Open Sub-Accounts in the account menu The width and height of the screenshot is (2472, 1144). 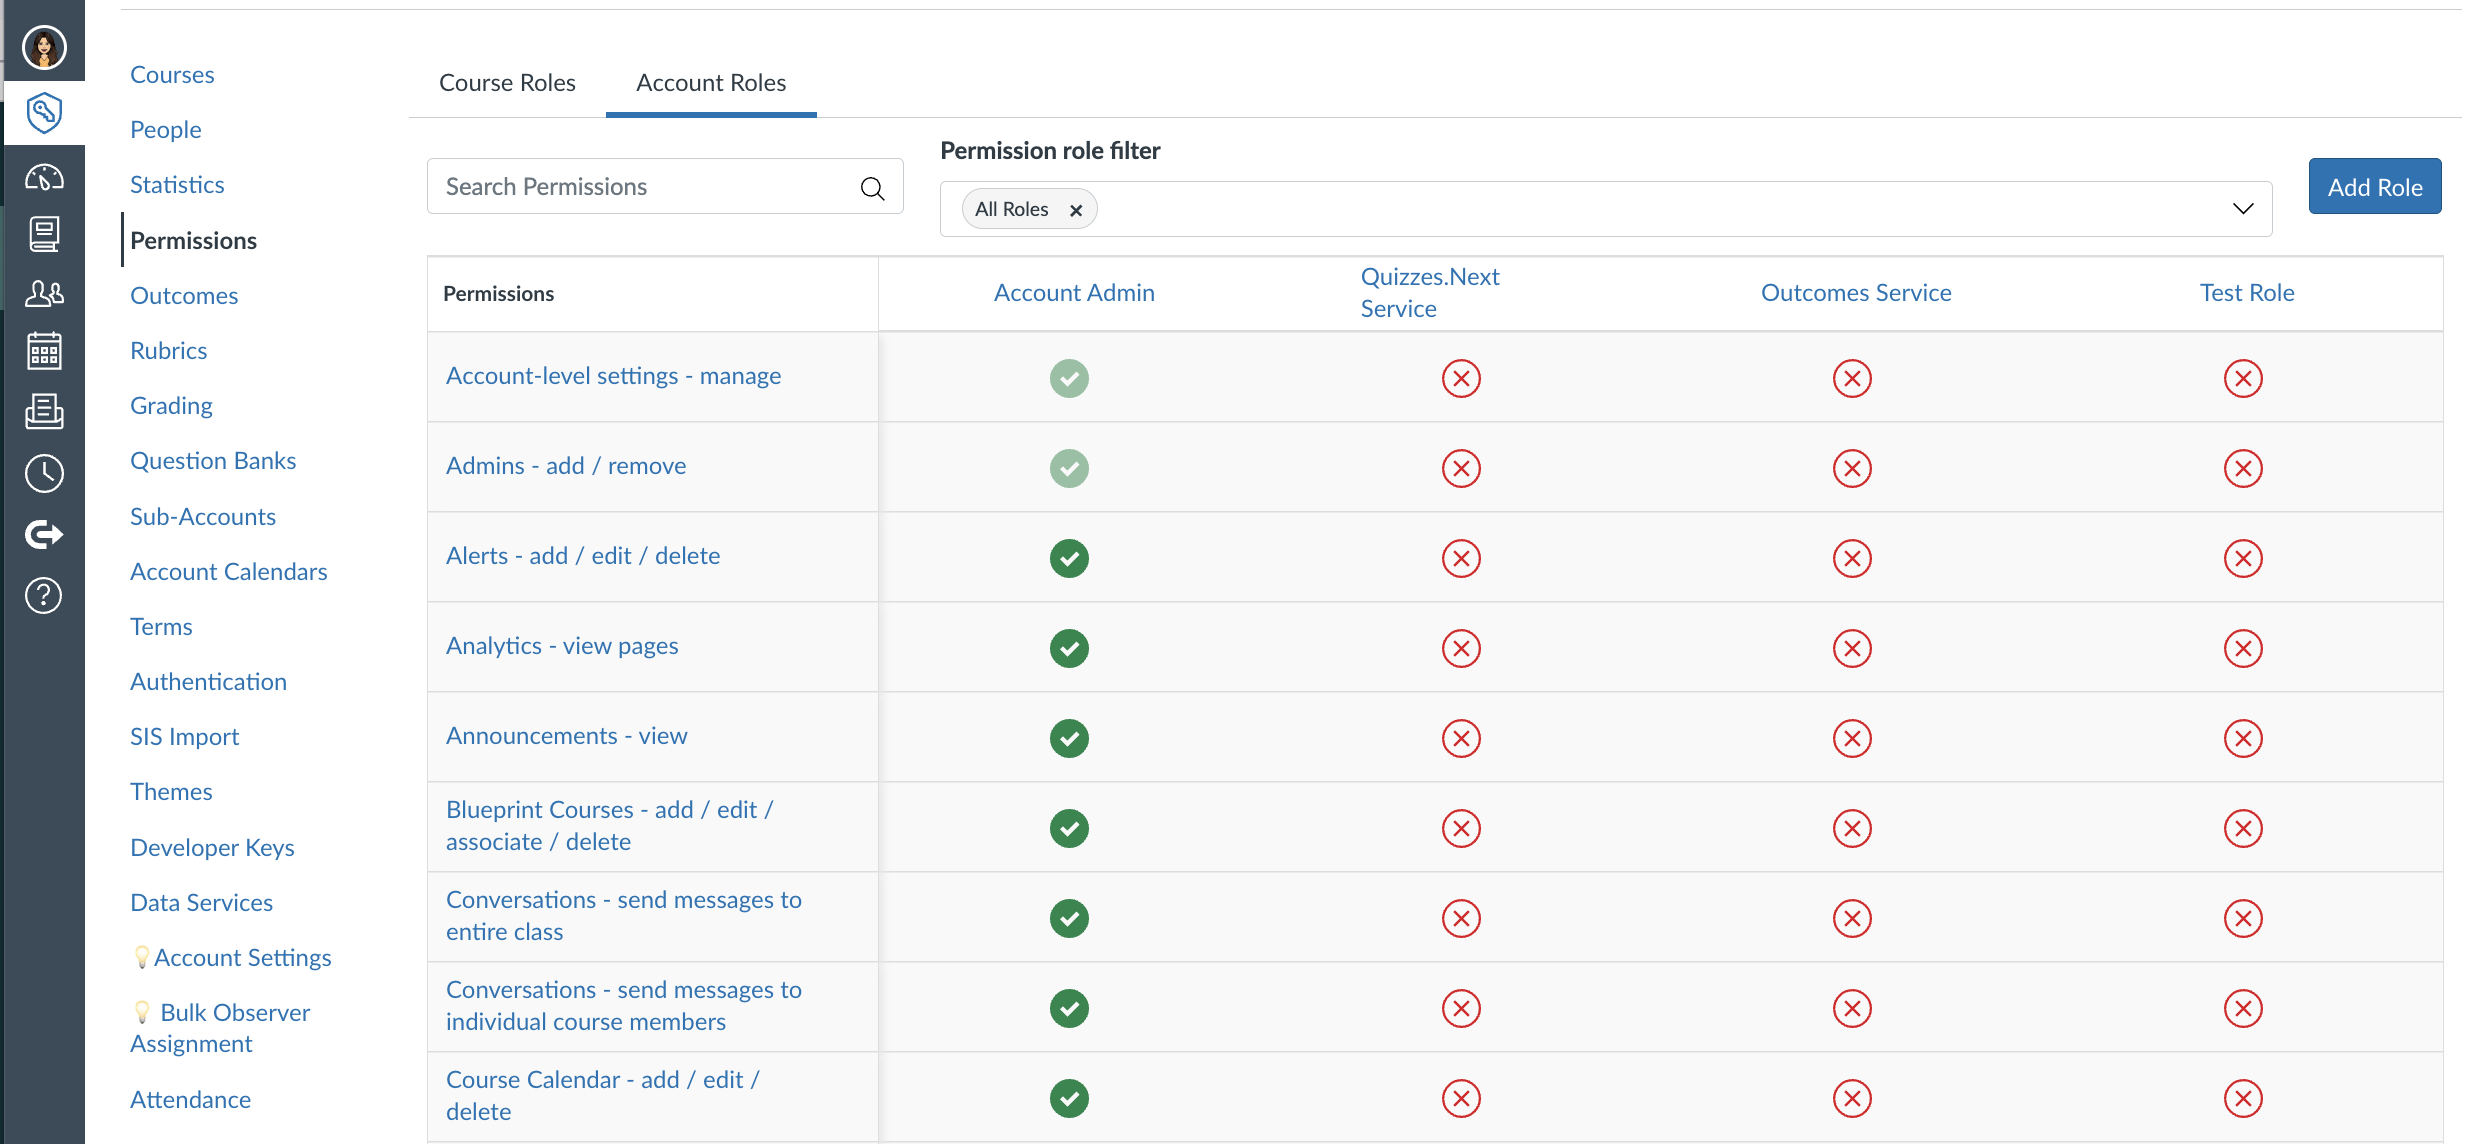[x=203, y=517]
